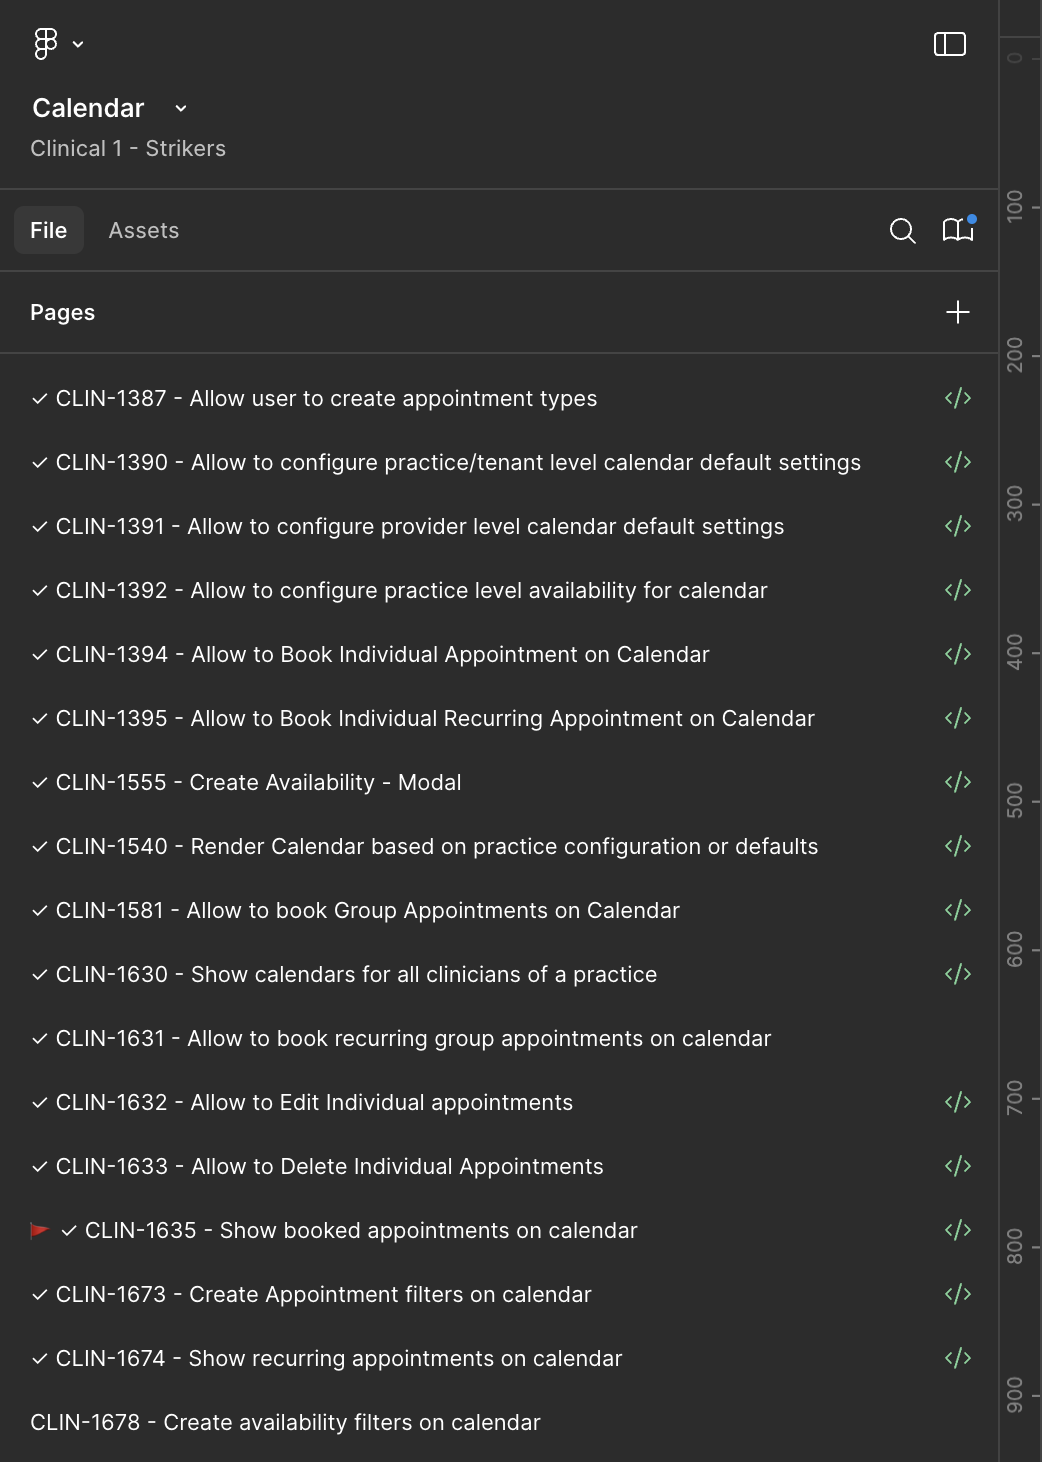Collapse the Pages section header

pyautogui.click(x=62, y=312)
